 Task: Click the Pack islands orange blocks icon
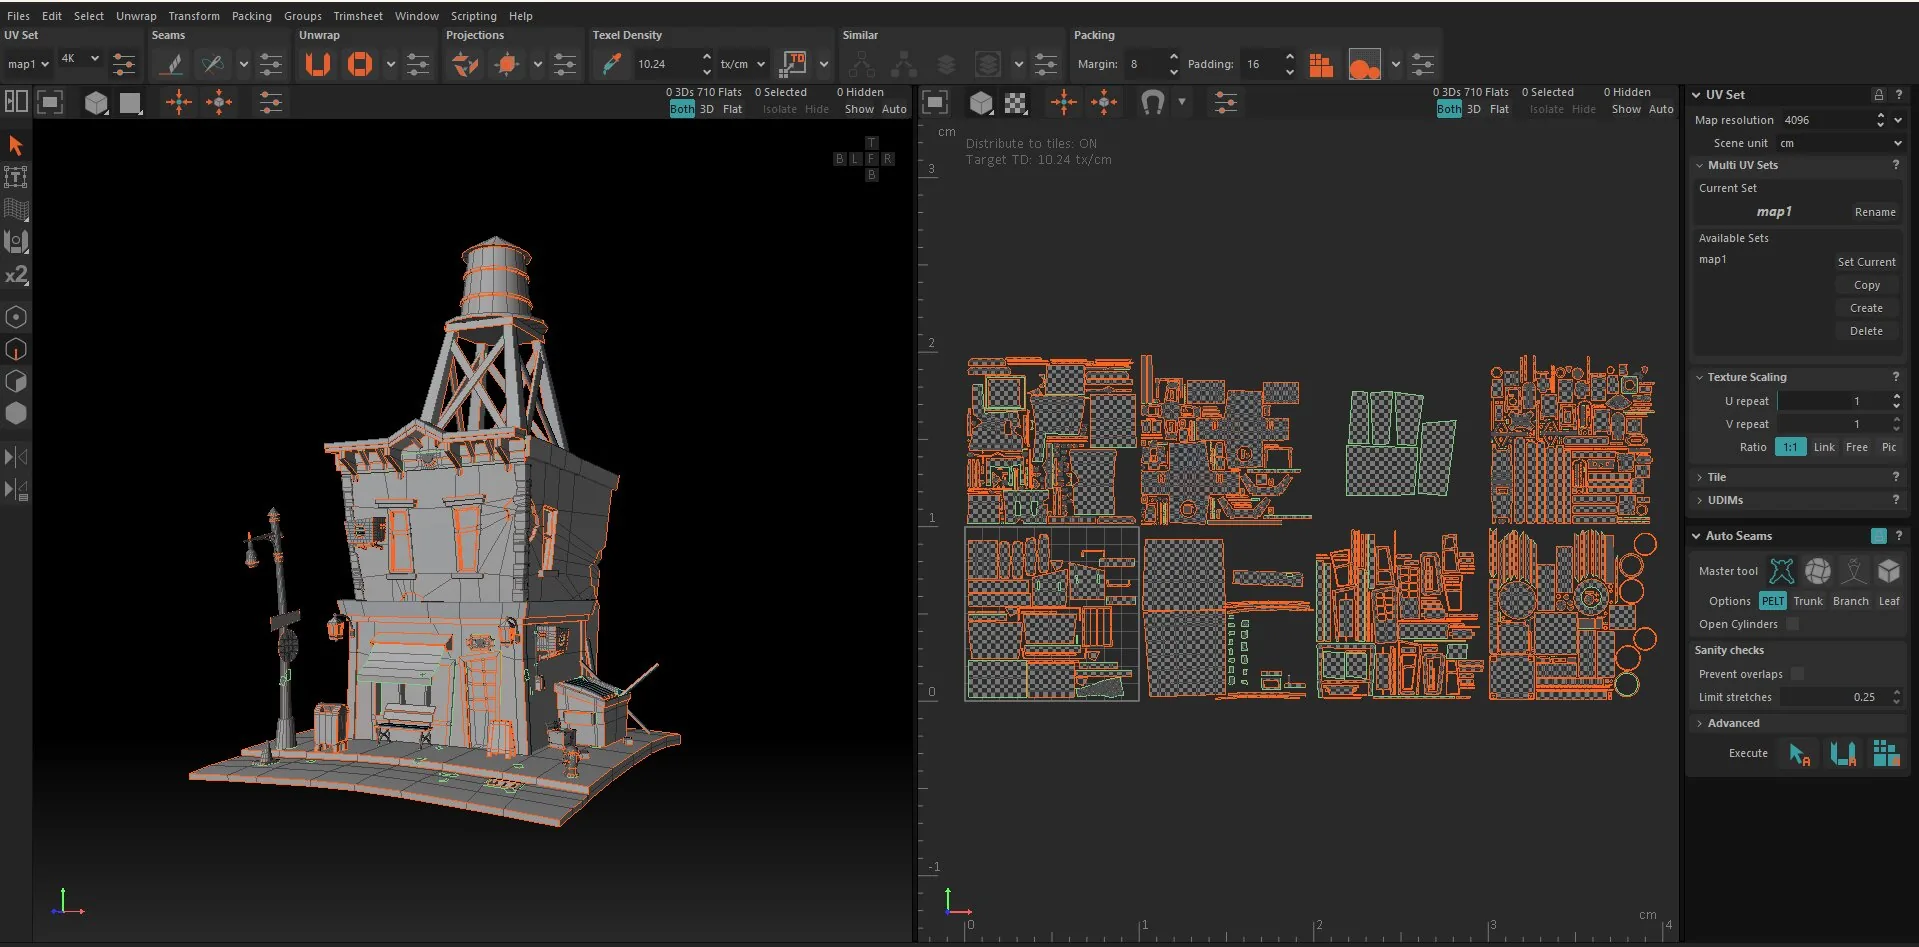click(1321, 65)
